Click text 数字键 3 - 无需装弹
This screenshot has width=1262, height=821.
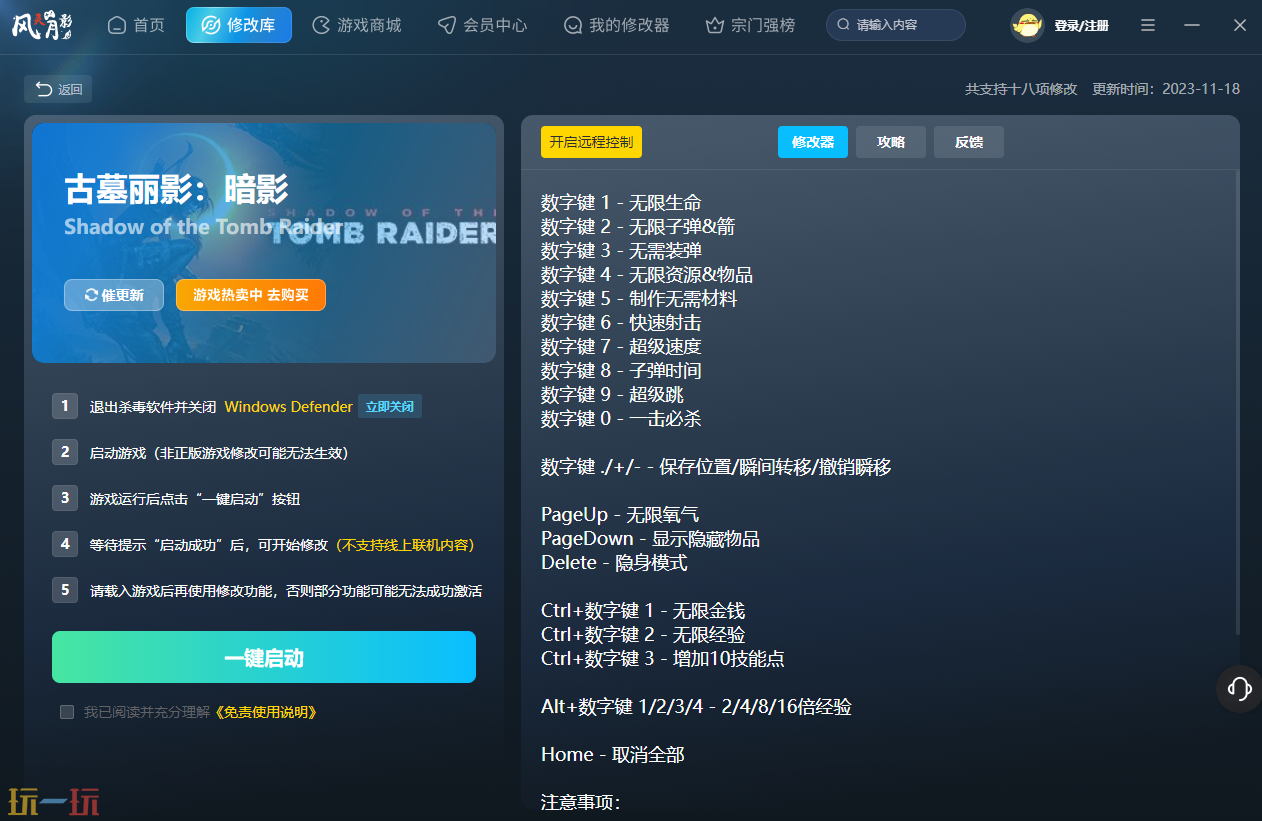[621, 251]
